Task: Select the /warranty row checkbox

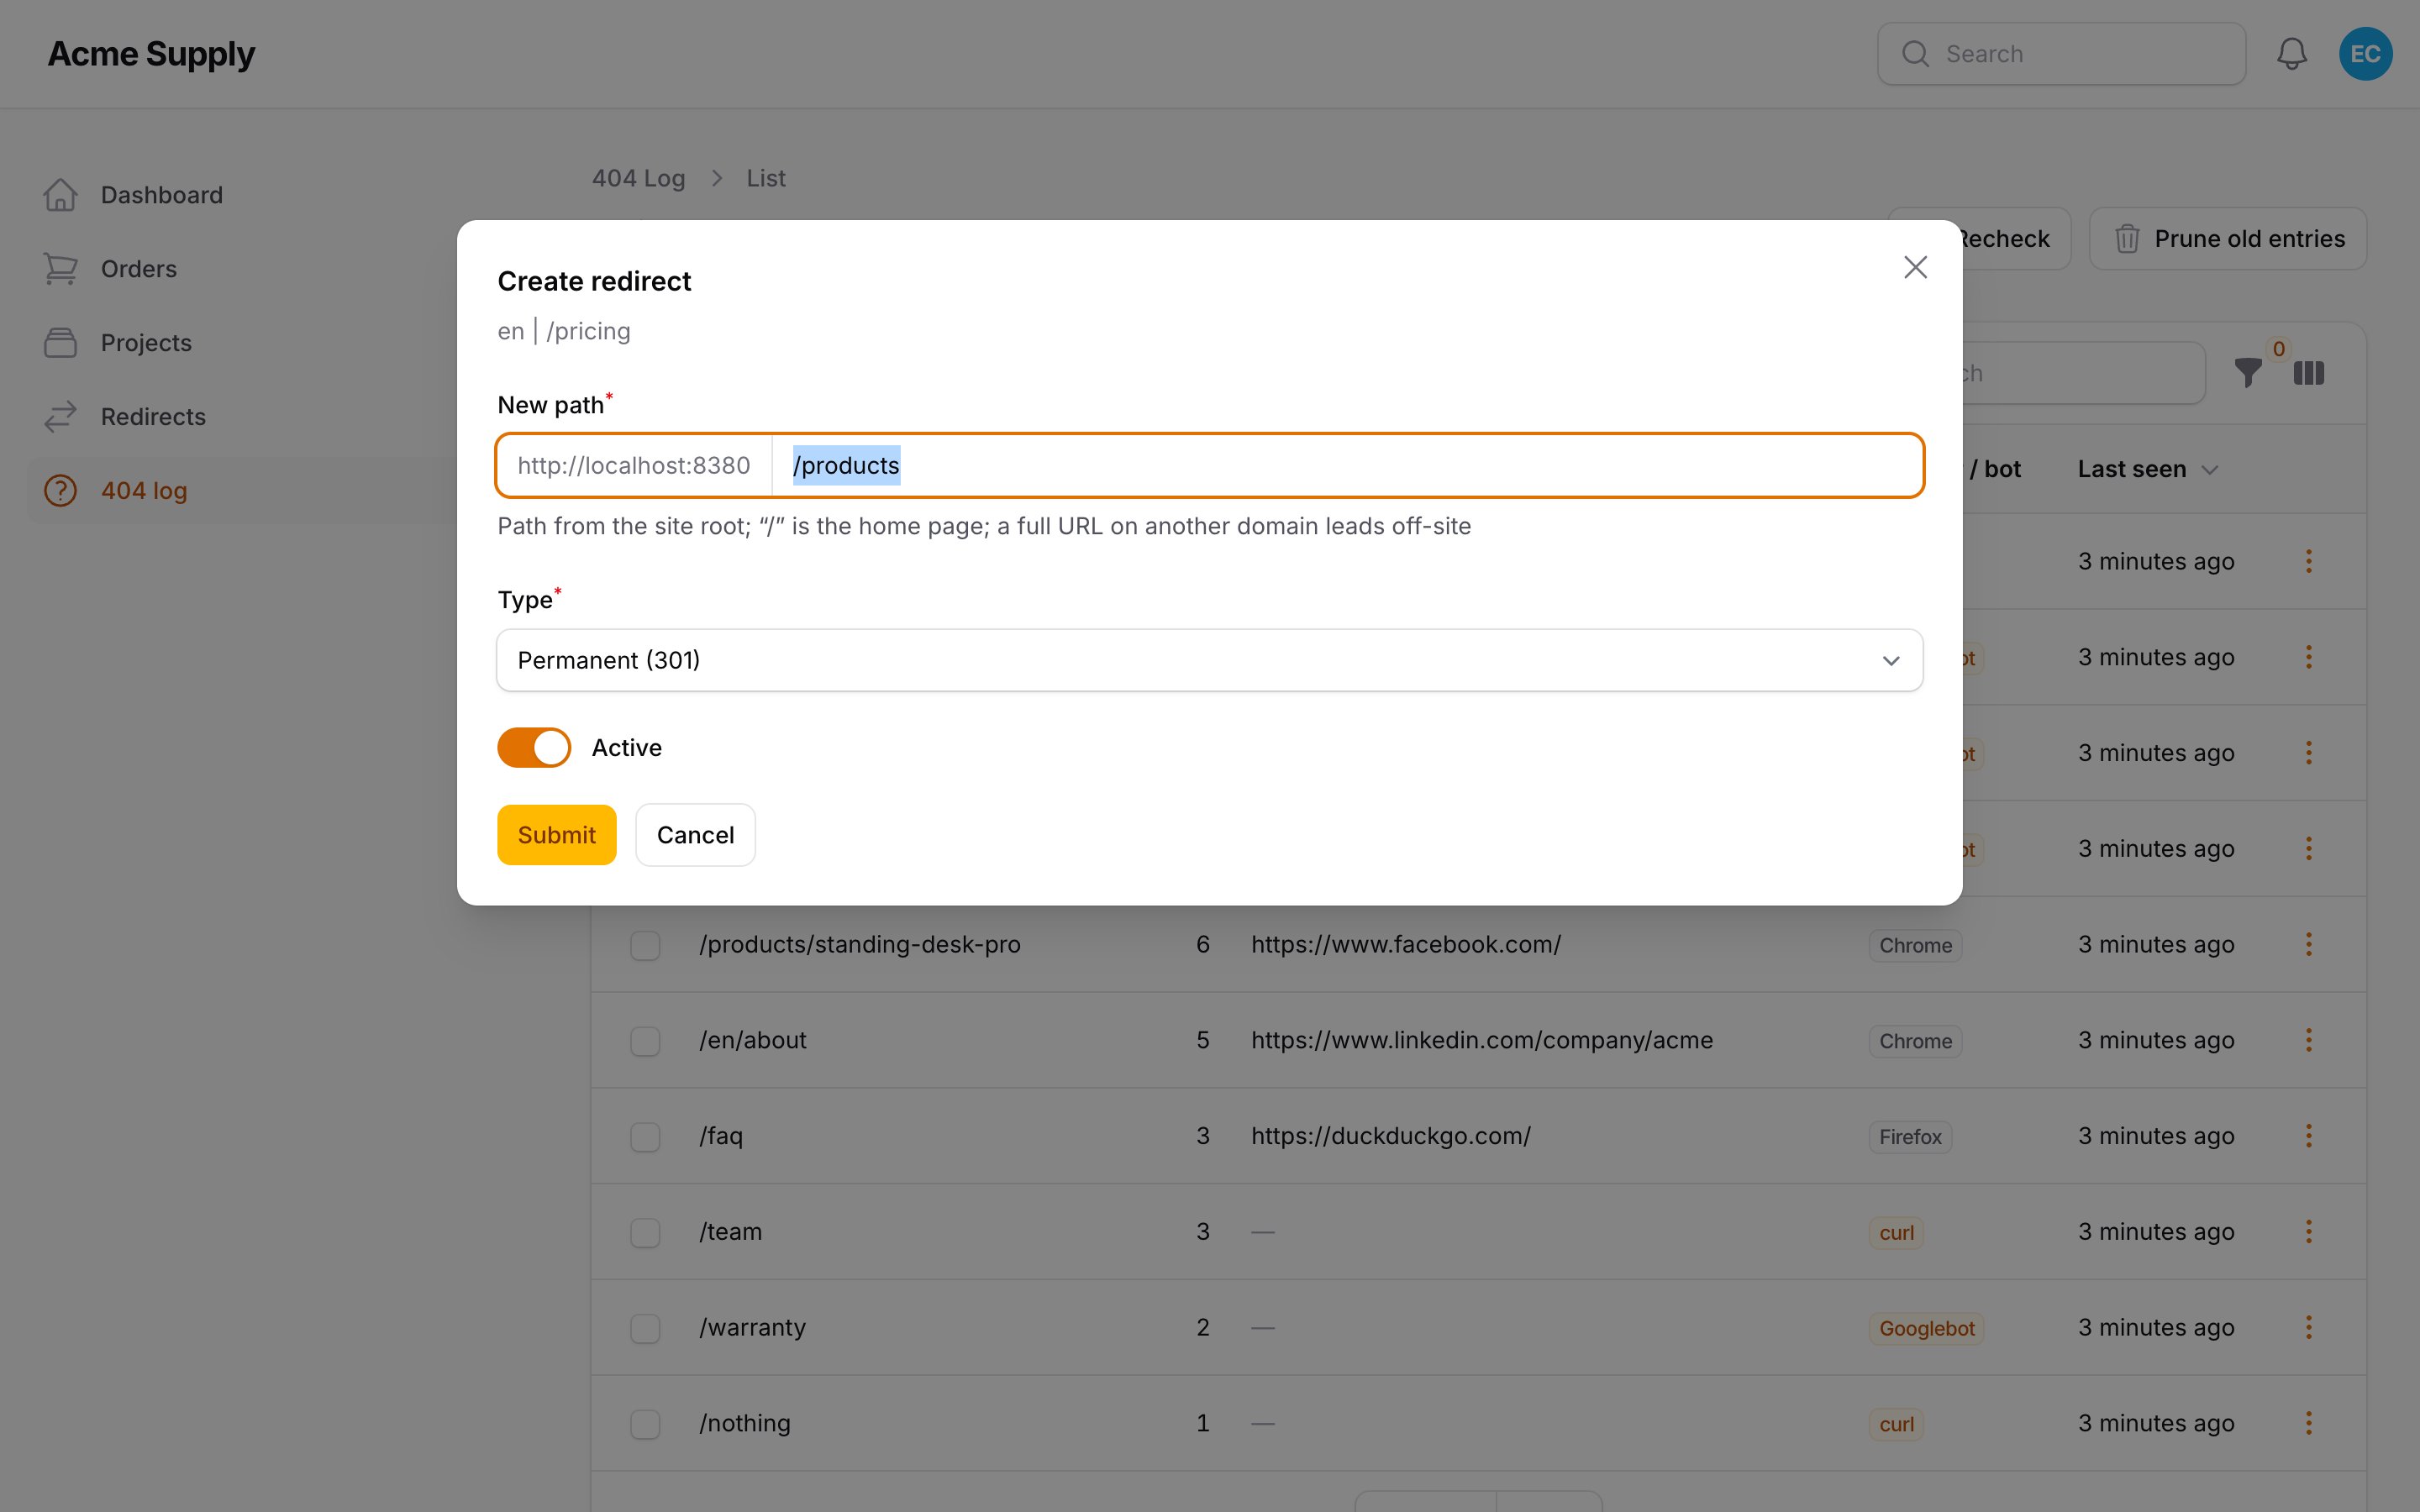Action: pyautogui.click(x=645, y=1328)
